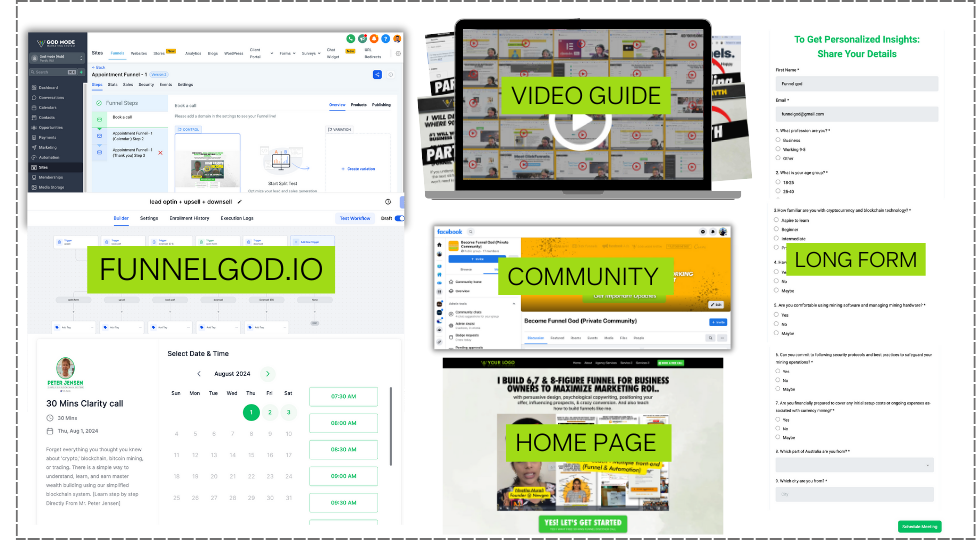Click the First Name input field
Viewport: 976px width, 540px height.
[x=856, y=83]
